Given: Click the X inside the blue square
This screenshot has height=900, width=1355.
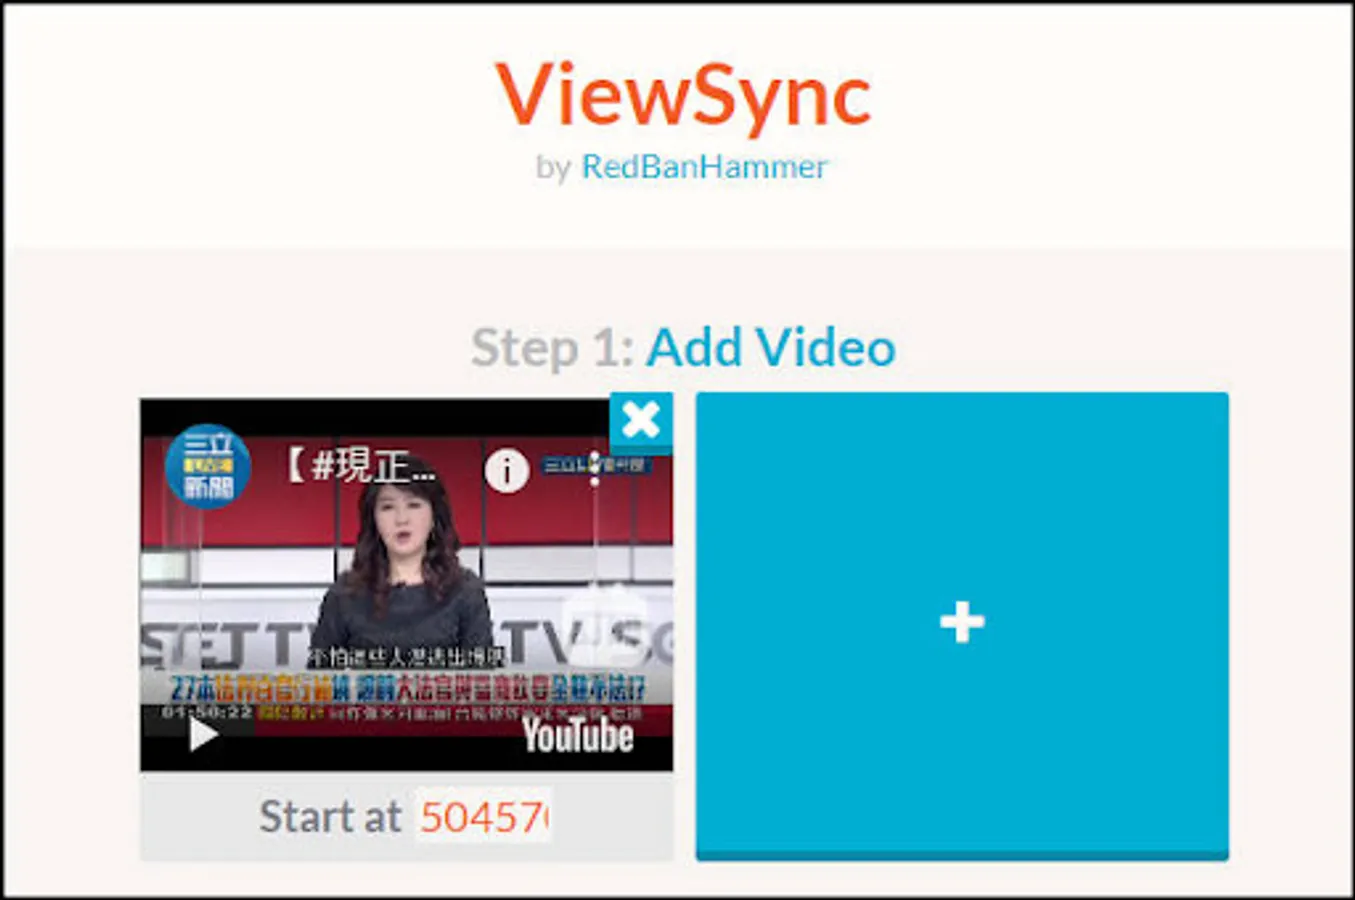Looking at the screenshot, I should 641,421.
